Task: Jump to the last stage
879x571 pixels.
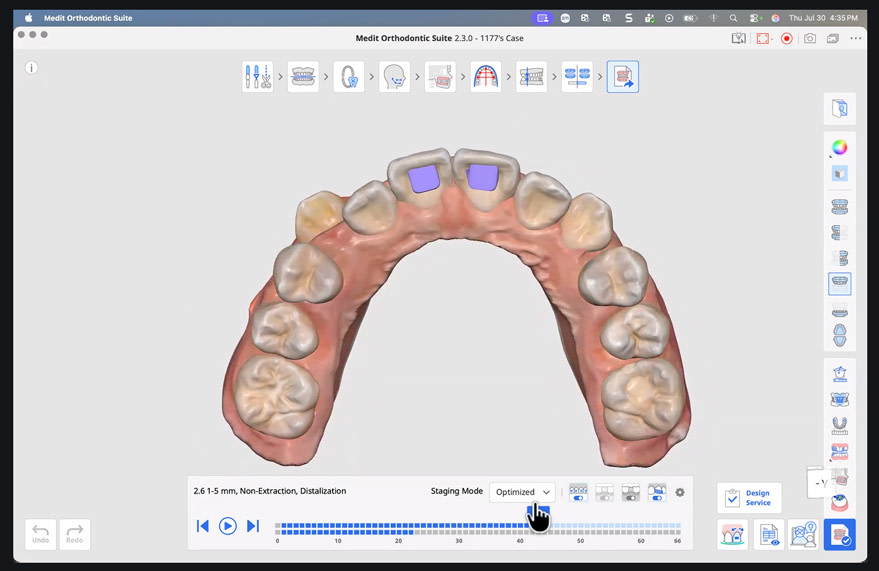Action: 253,526
